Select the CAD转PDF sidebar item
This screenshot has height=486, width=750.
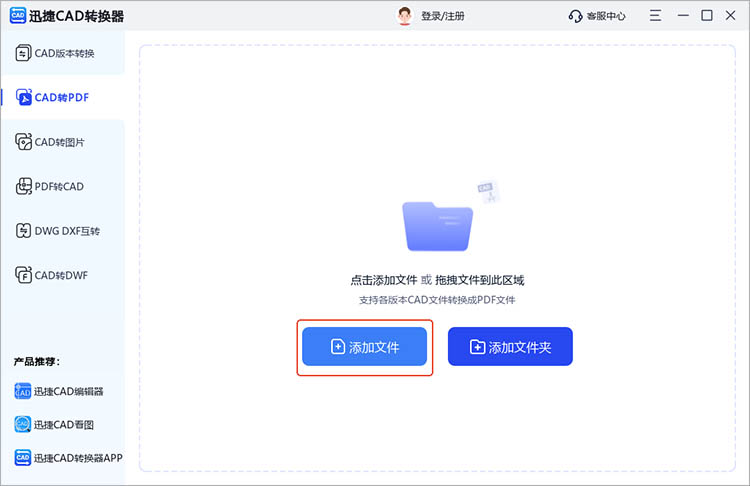click(63, 97)
